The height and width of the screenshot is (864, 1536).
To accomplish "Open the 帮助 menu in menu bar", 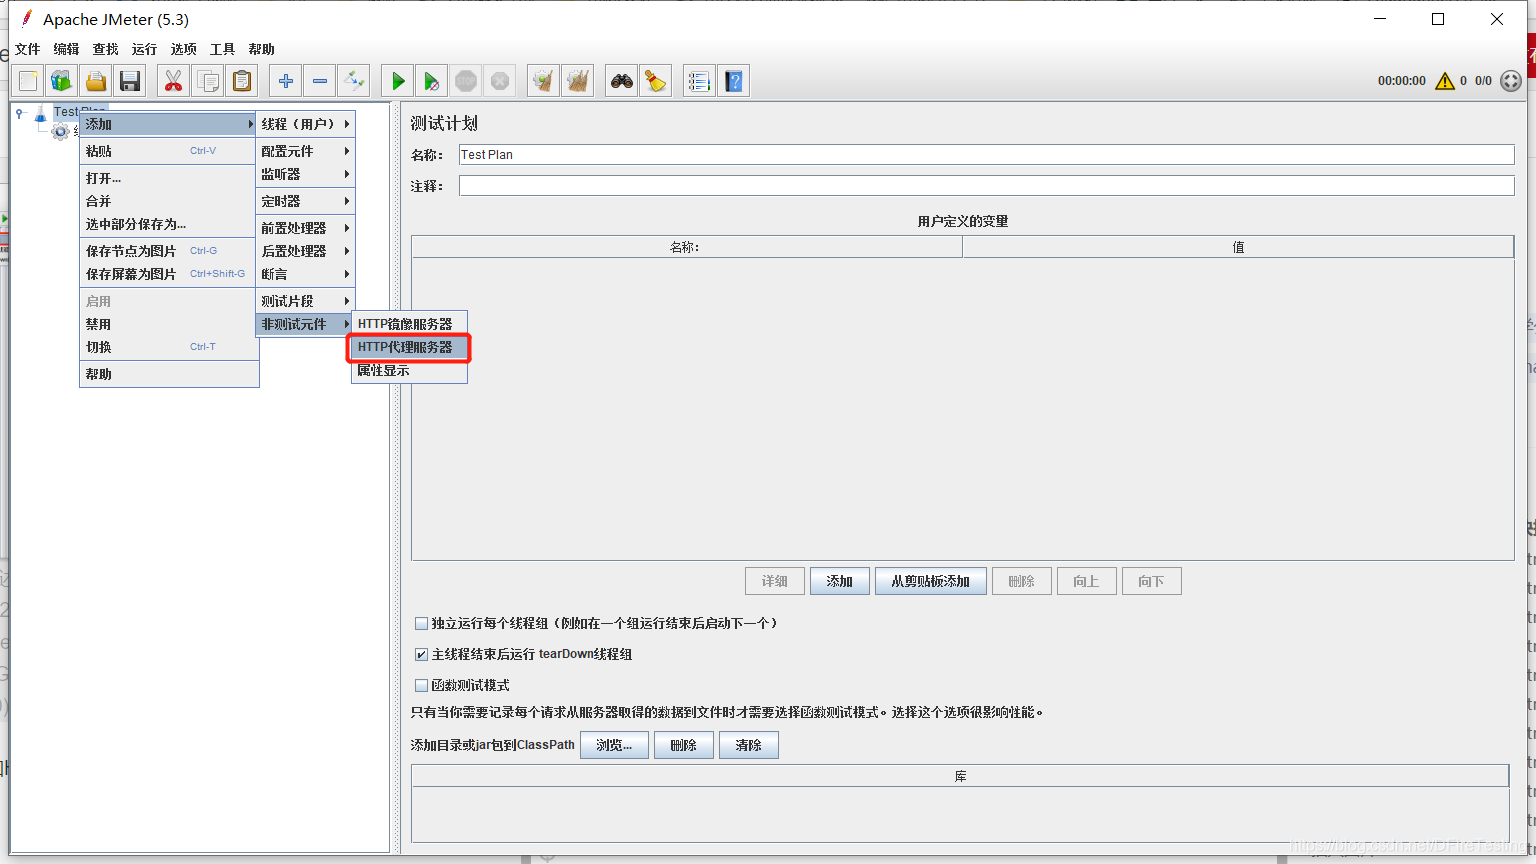I will point(261,49).
